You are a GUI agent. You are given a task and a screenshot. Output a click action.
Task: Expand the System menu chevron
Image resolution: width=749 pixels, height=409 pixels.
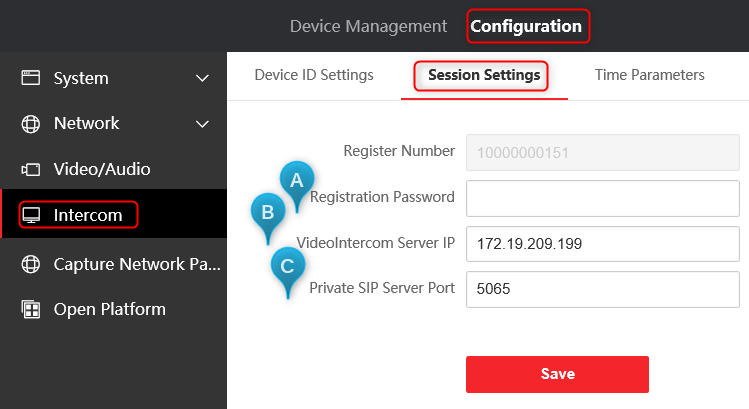pos(203,78)
